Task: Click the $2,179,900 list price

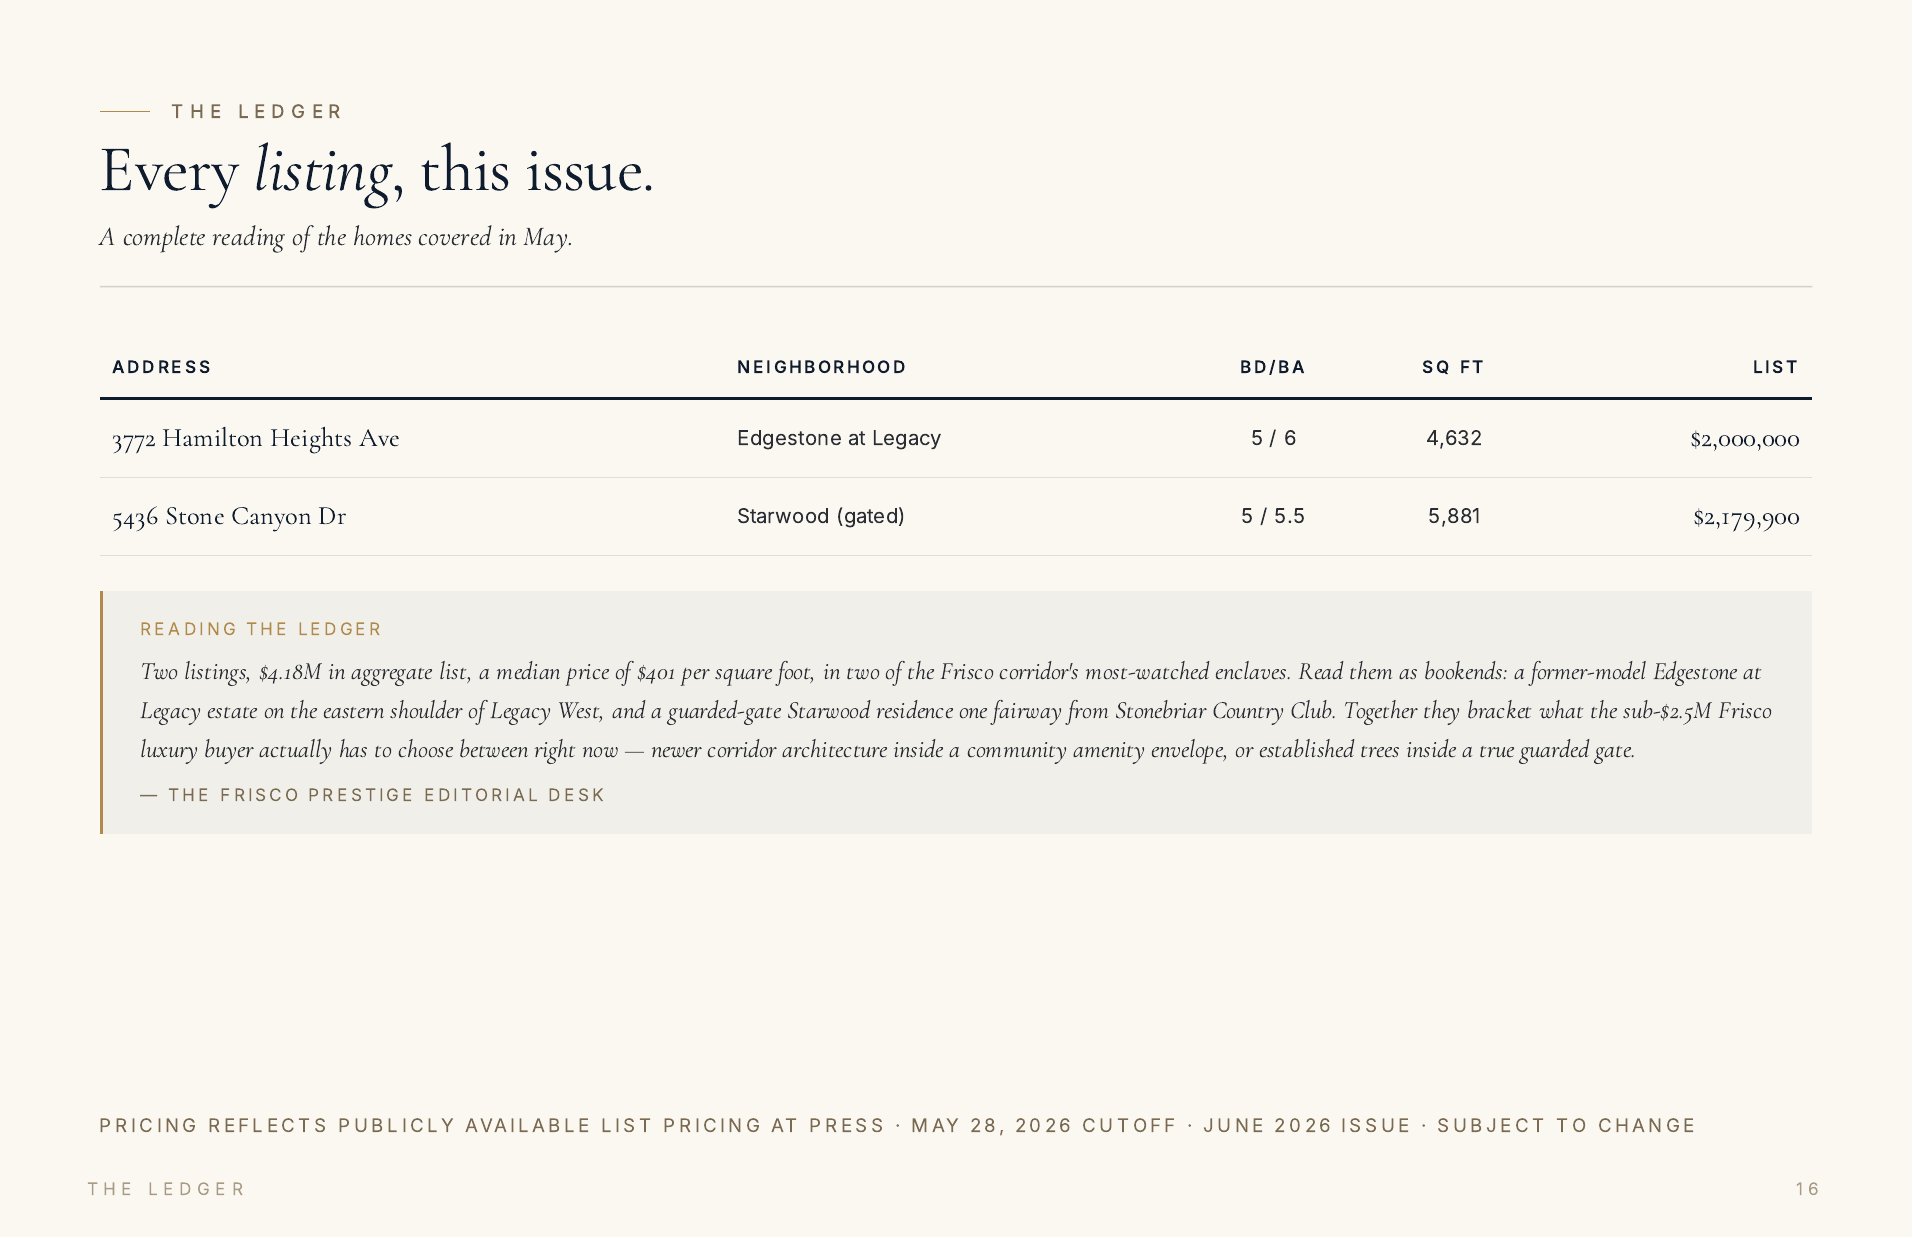Action: (x=1746, y=517)
